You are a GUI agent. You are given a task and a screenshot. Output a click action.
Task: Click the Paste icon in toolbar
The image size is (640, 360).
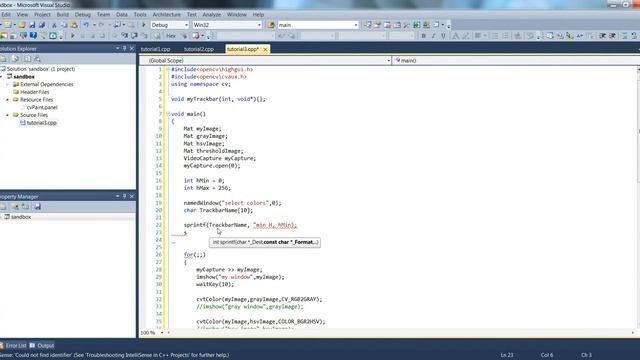click(x=74, y=25)
